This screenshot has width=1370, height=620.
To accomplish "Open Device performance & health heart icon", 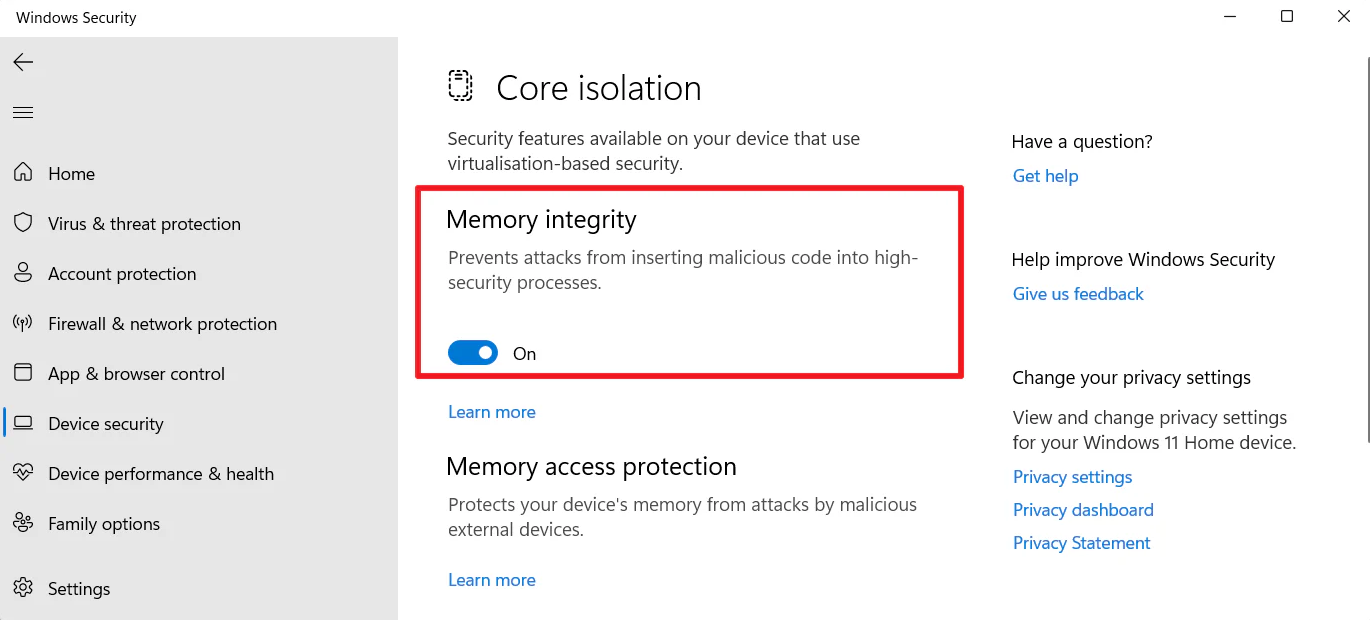I will (23, 473).
